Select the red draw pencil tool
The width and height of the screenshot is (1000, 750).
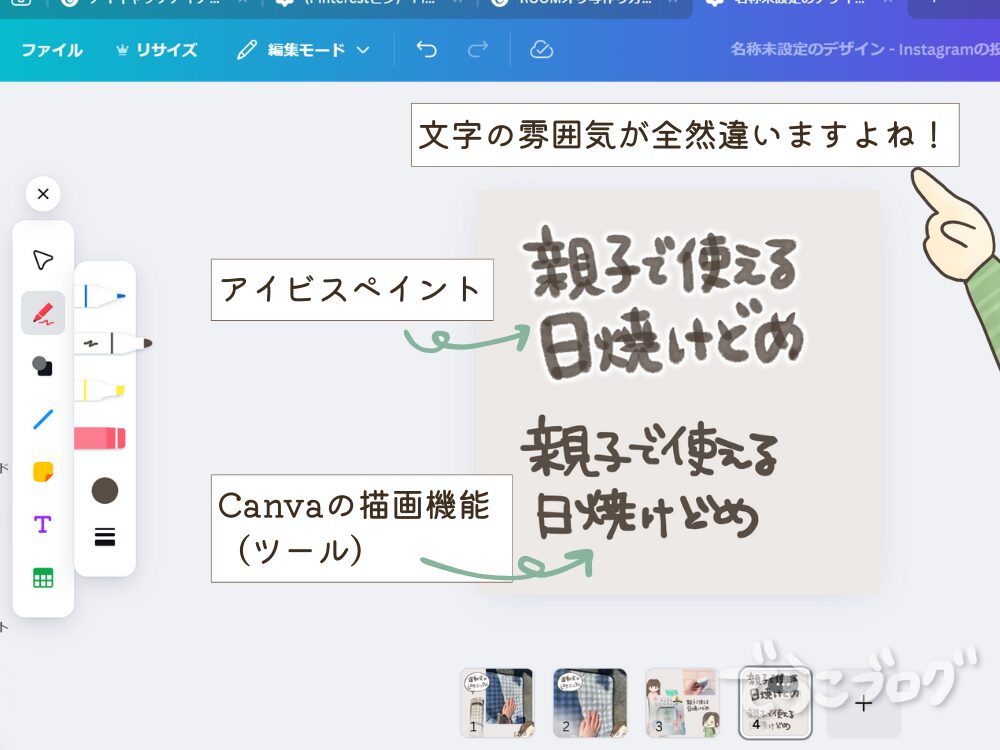coord(43,313)
